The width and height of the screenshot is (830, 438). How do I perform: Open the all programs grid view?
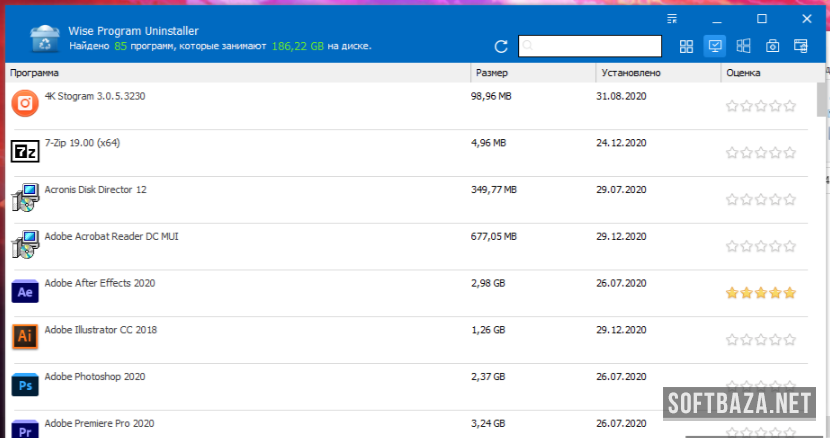[x=686, y=46]
